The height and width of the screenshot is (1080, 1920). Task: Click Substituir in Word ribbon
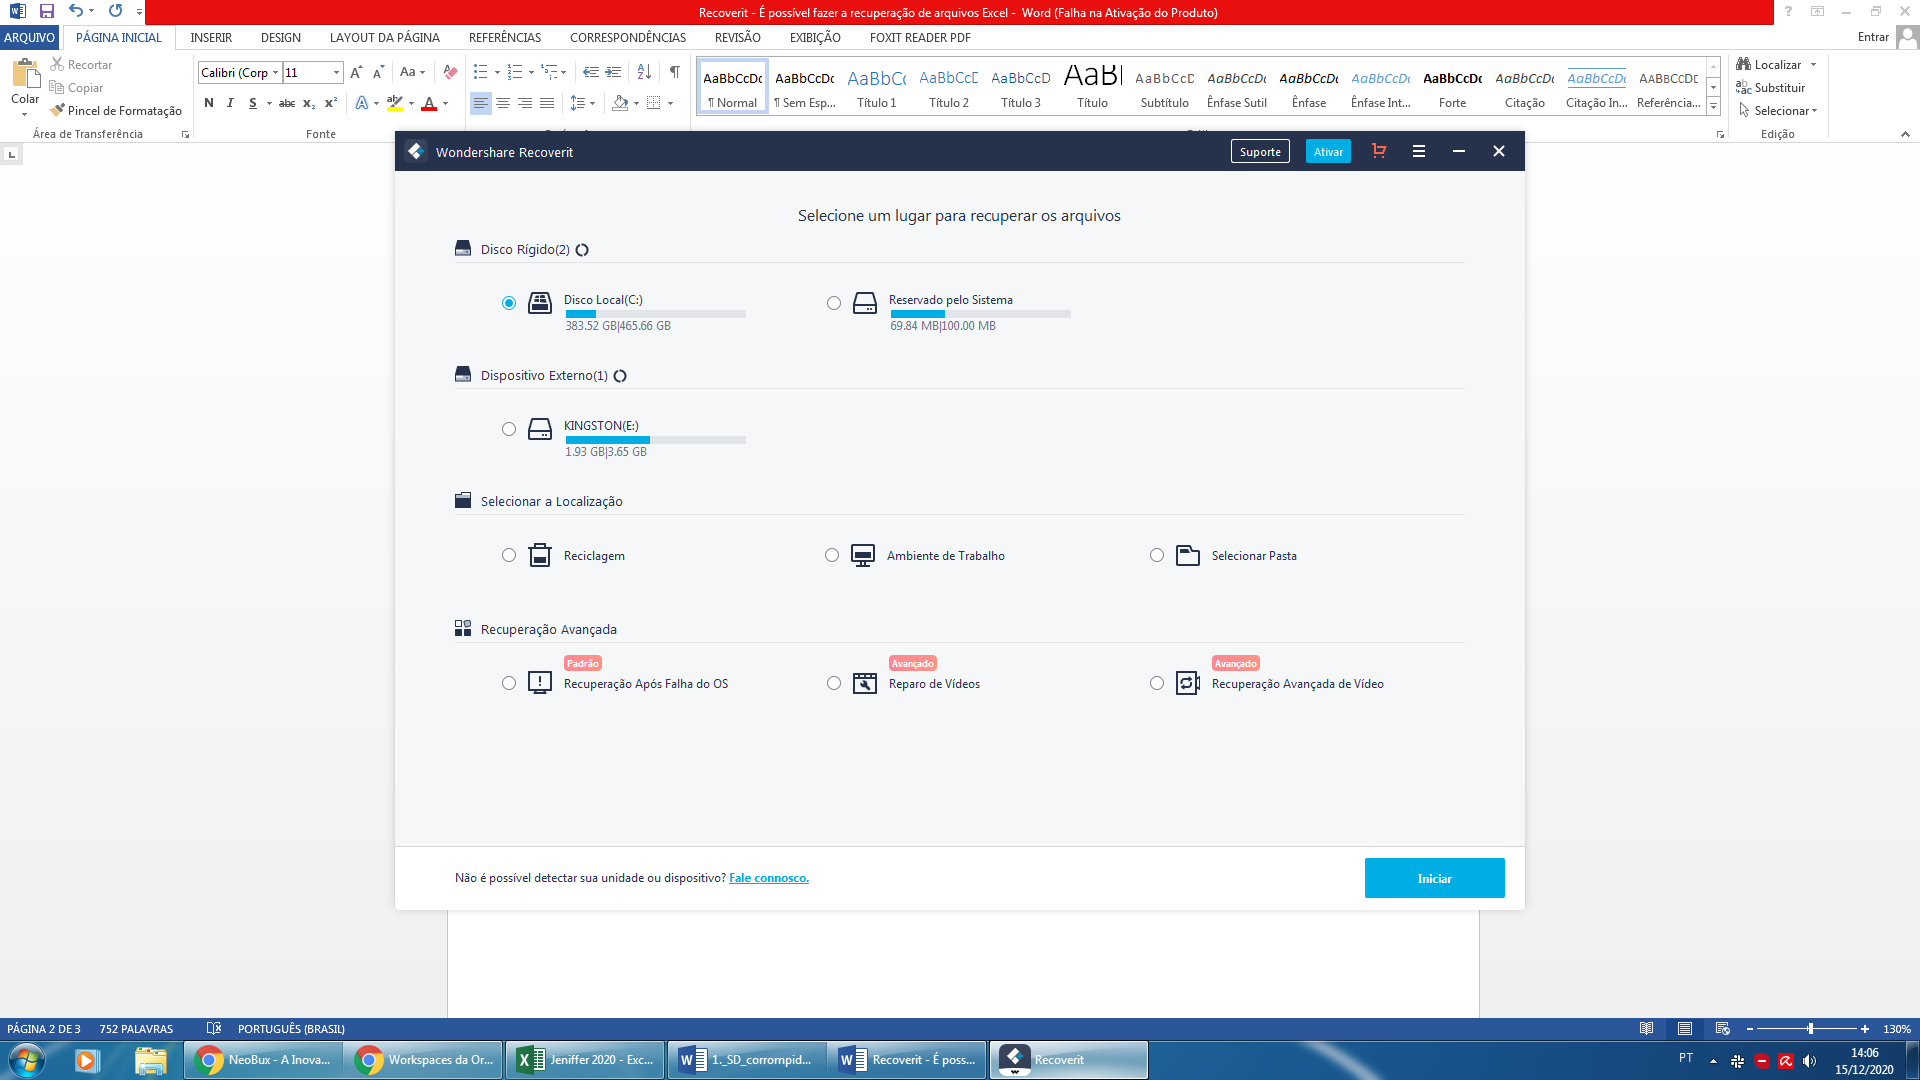pos(1771,88)
